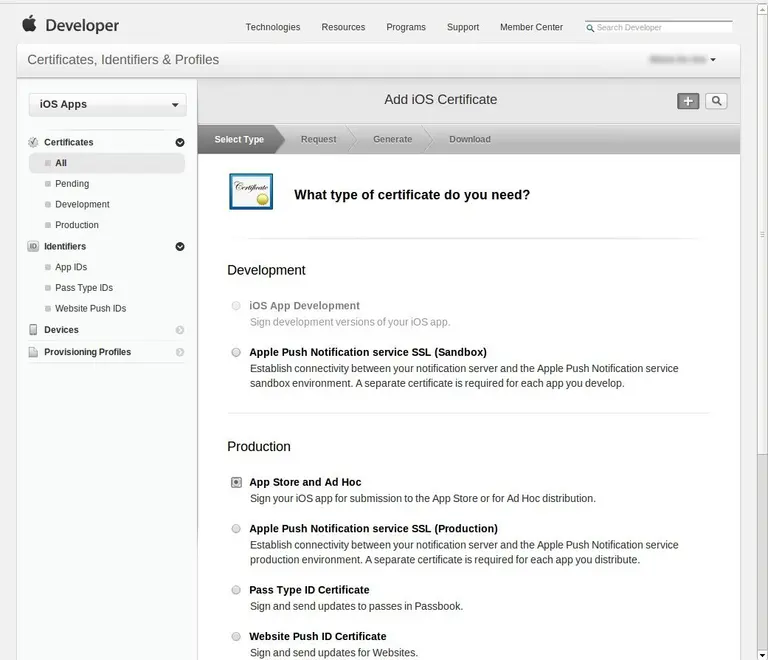Open App IDs under Identifiers
Image resolution: width=768 pixels, height=660 pixels.
point(71,267)
